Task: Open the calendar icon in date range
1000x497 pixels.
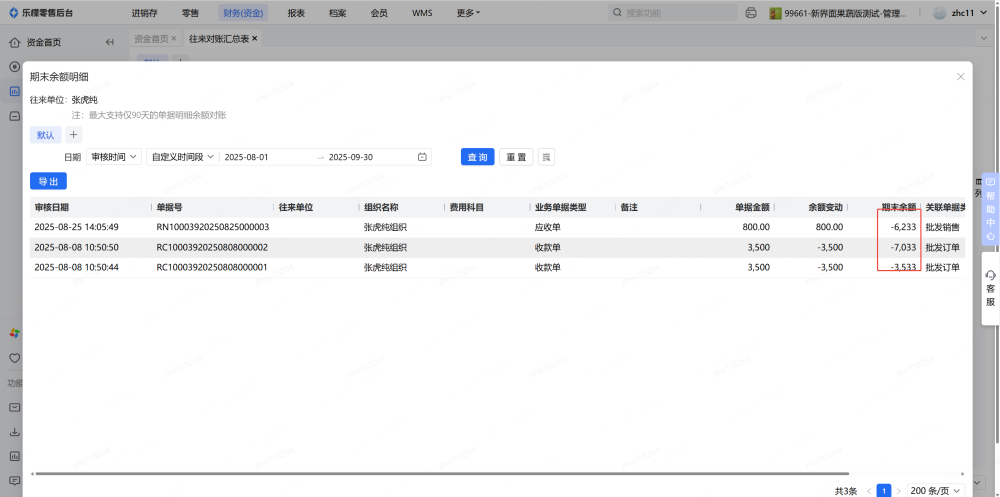Action: click(x=422, y=157)
